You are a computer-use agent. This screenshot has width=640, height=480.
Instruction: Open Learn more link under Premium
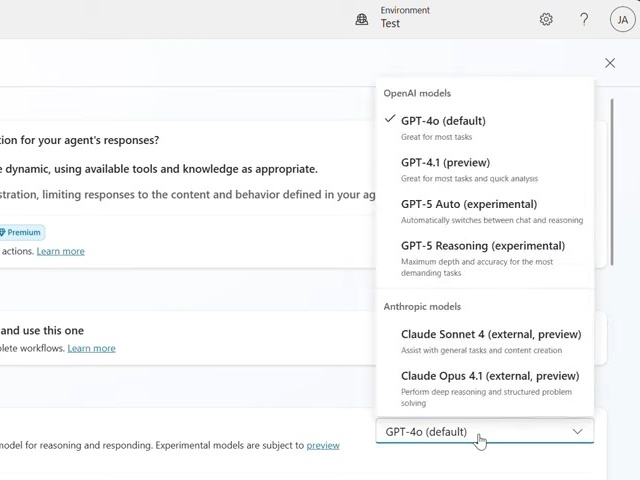60,251
